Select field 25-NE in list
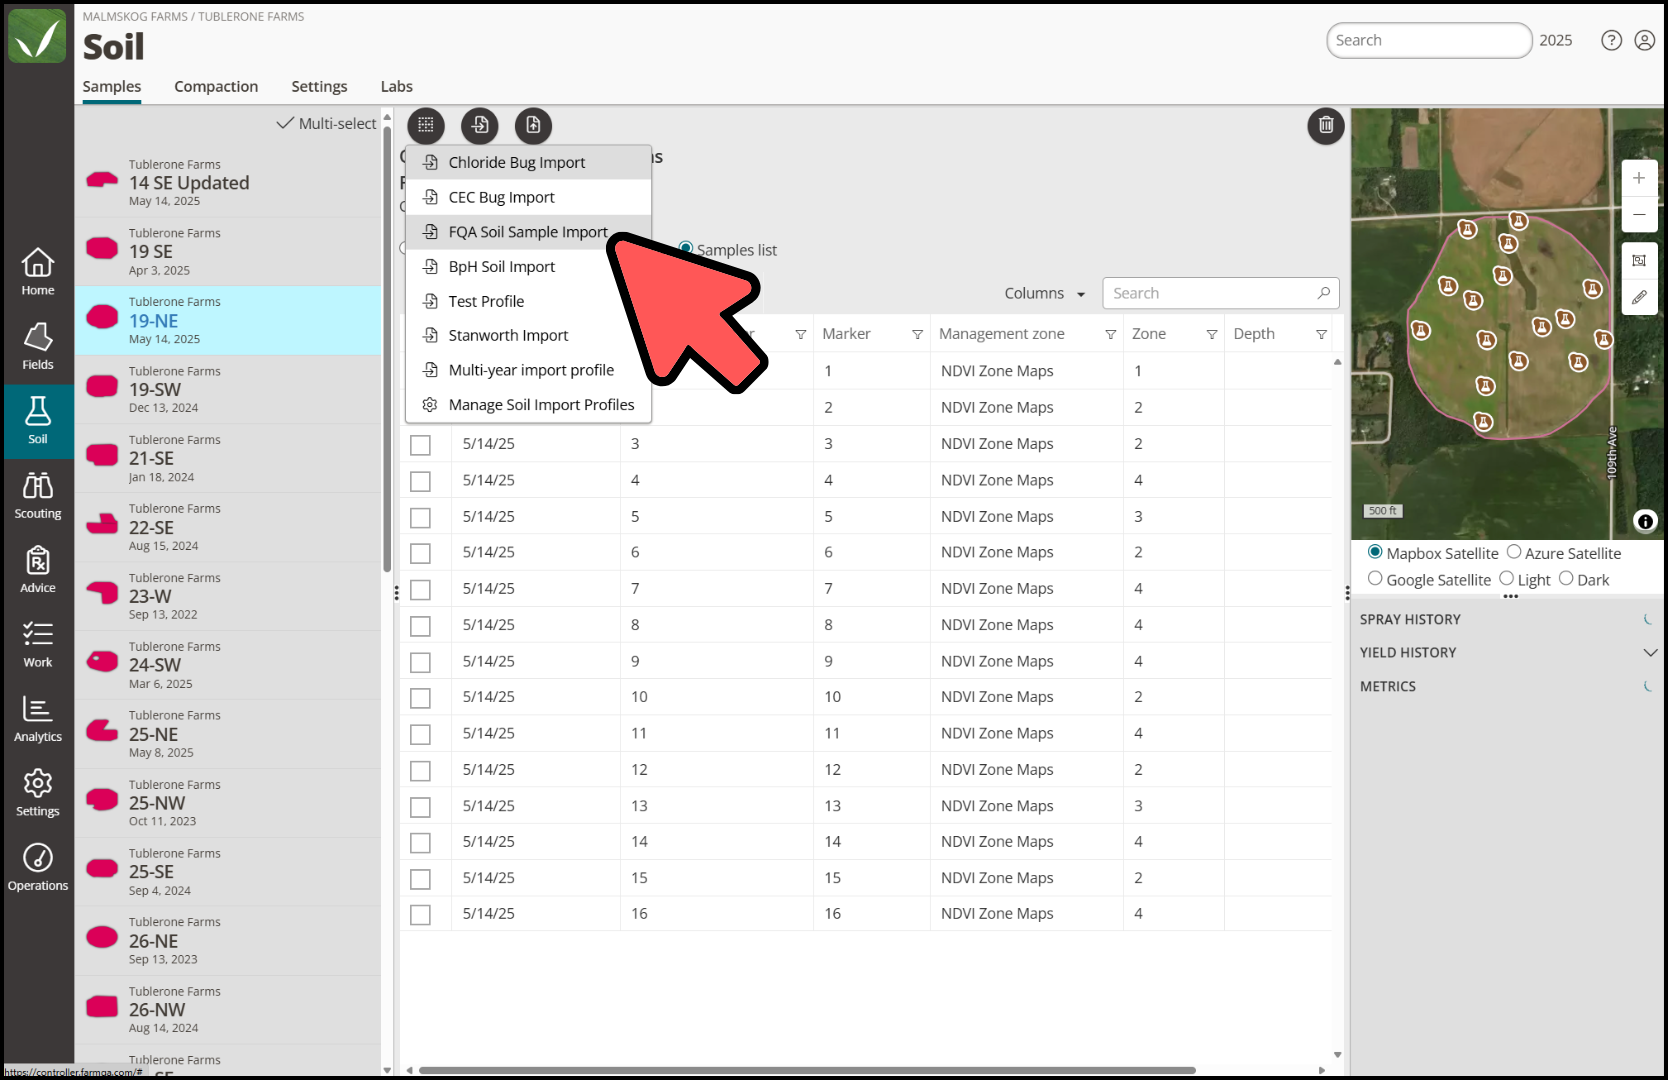 (228, 733)
